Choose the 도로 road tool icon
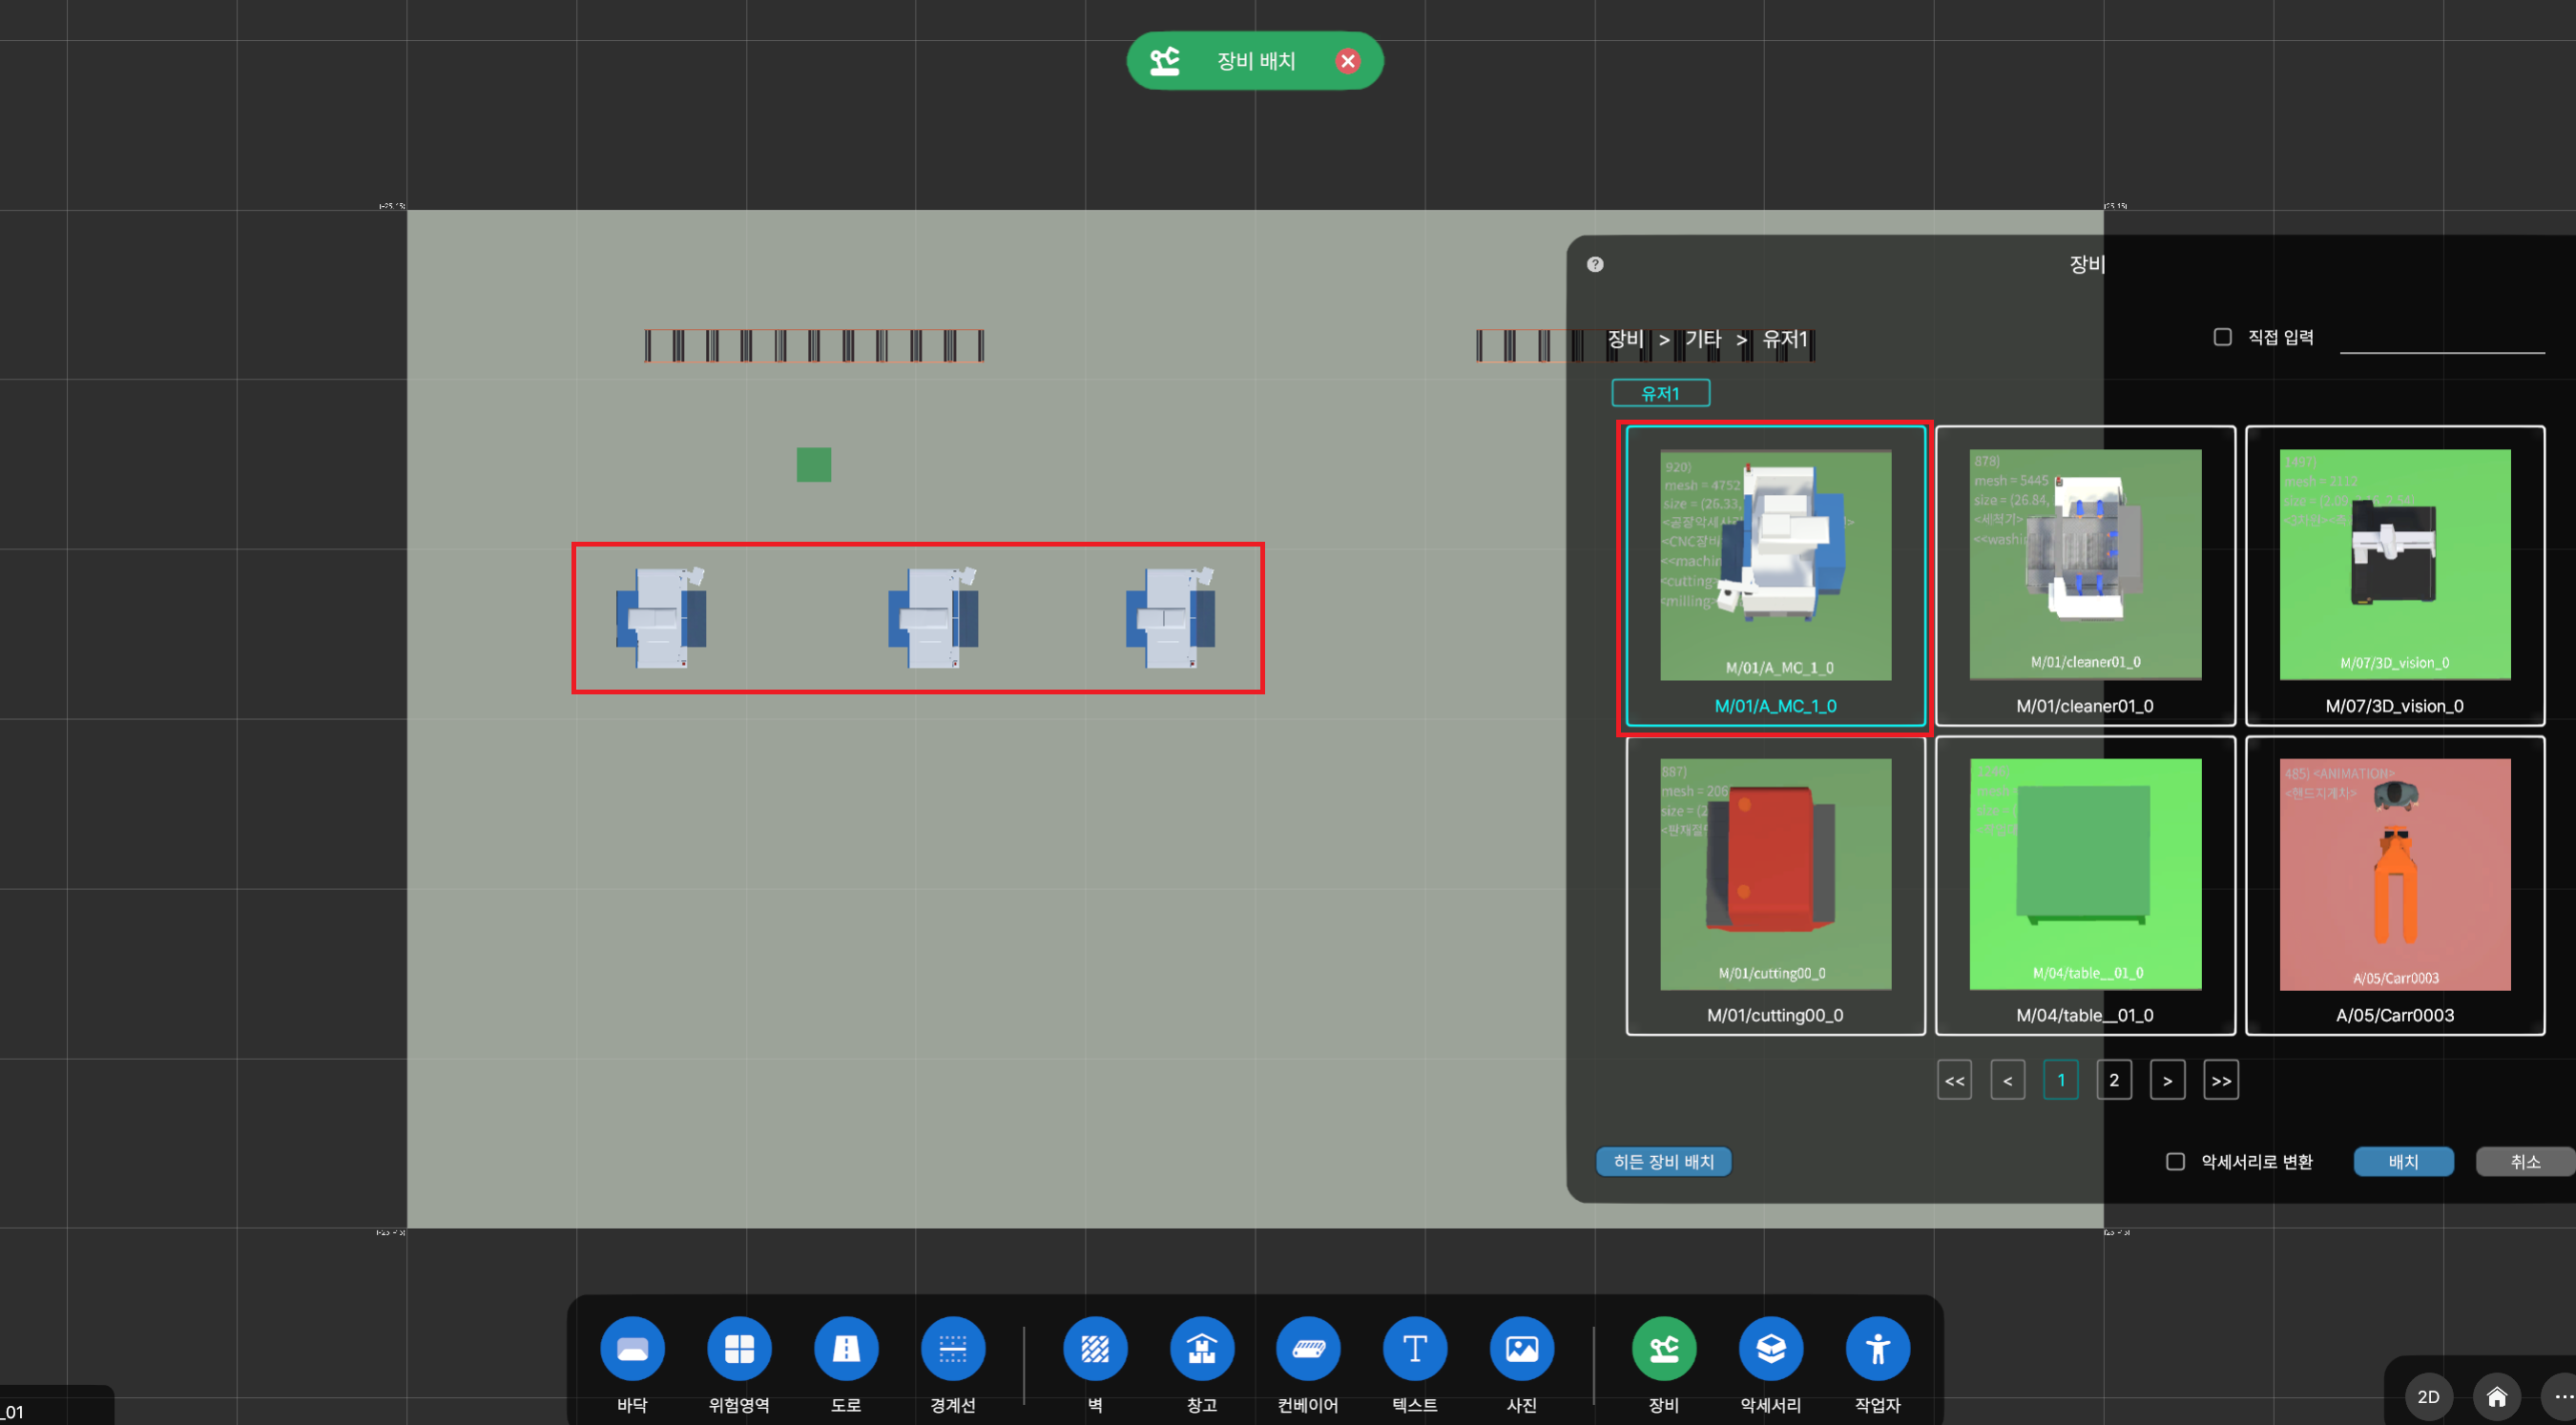Image resolution: width=2576 pixels, height=1425 pixels. click(x=846, y=1348)
